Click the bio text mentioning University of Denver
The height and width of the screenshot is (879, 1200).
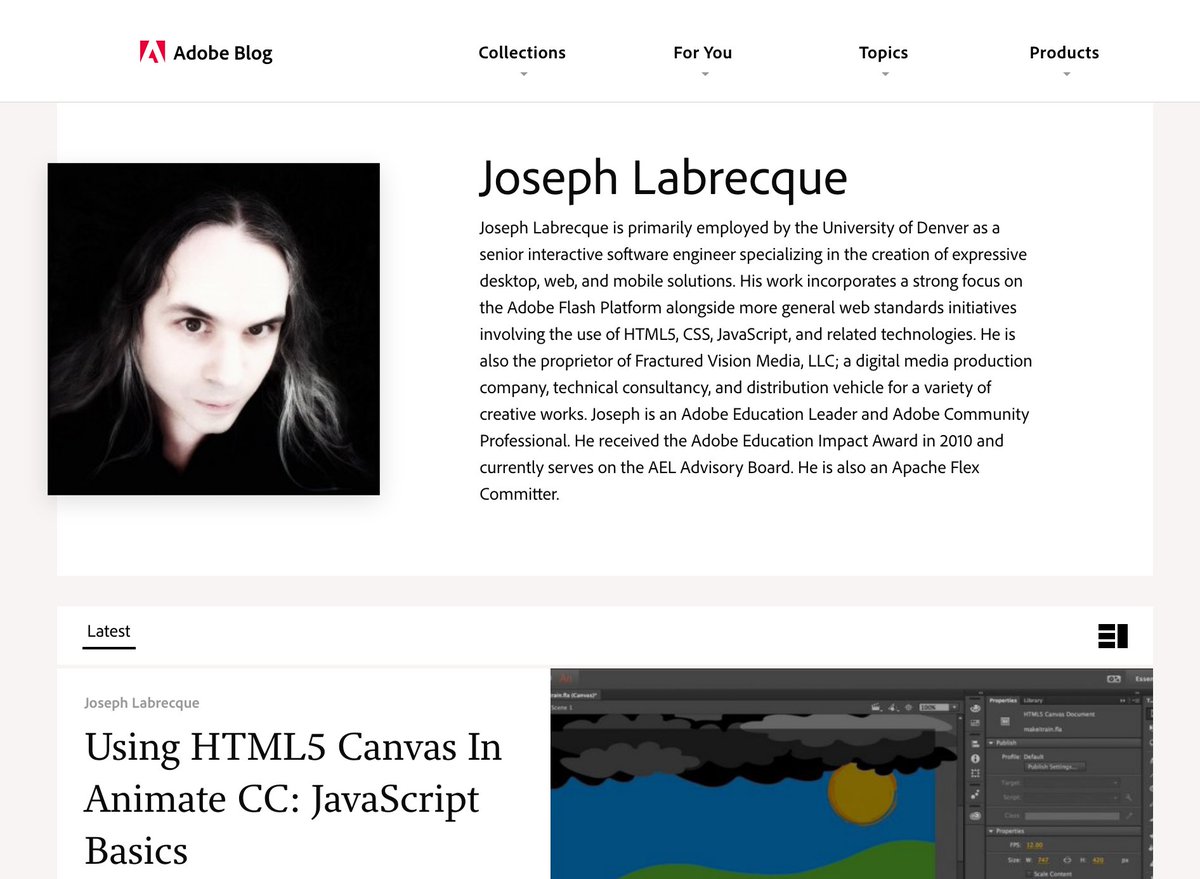coord(739,228)
